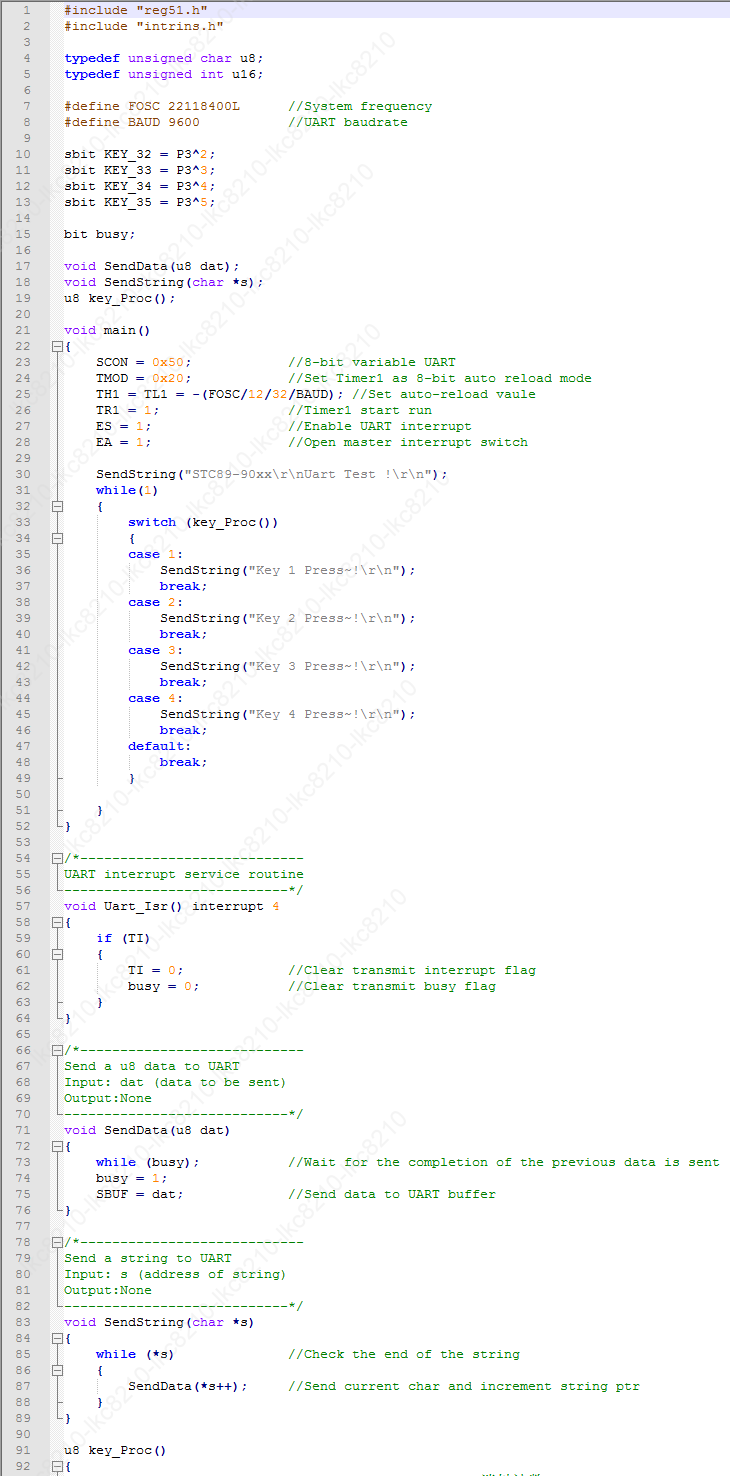Click line number 30 in the margin
Image resolution: width=730 pixels, height=1476 pixels.
23,474
